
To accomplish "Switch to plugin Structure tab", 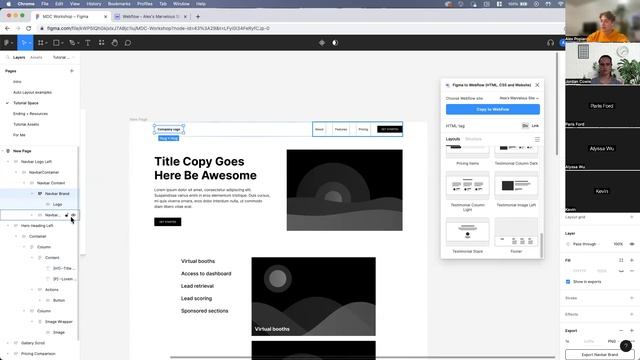I will tap(473, 139).
